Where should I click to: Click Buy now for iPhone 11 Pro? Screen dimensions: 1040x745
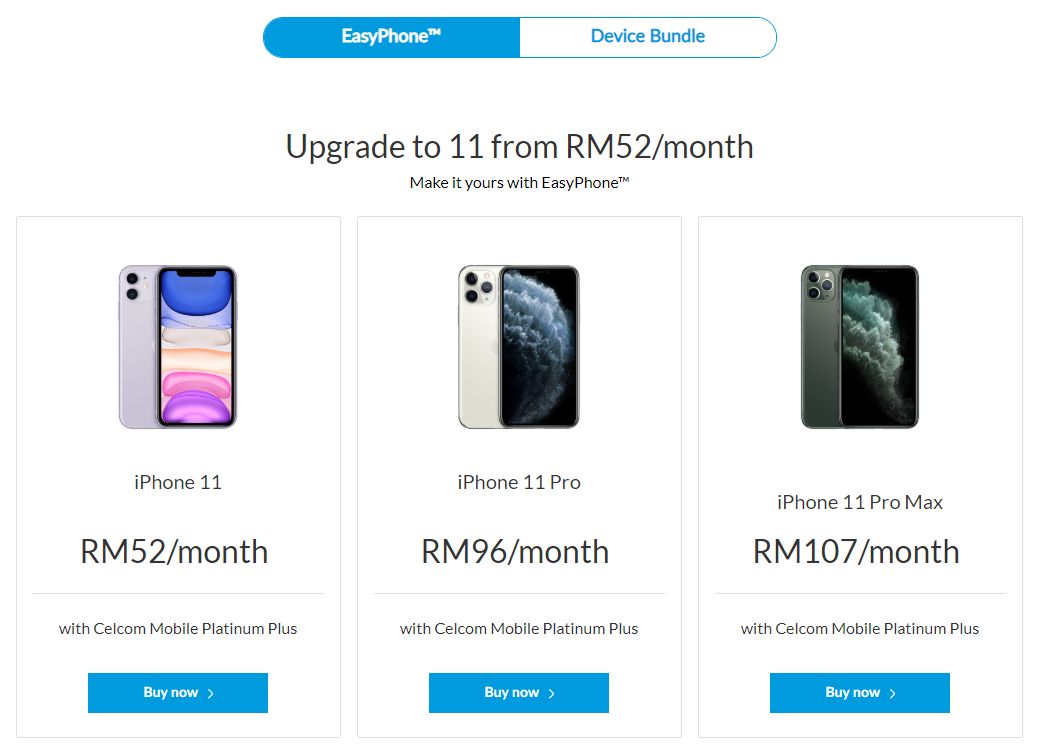[x=519, y=693]
